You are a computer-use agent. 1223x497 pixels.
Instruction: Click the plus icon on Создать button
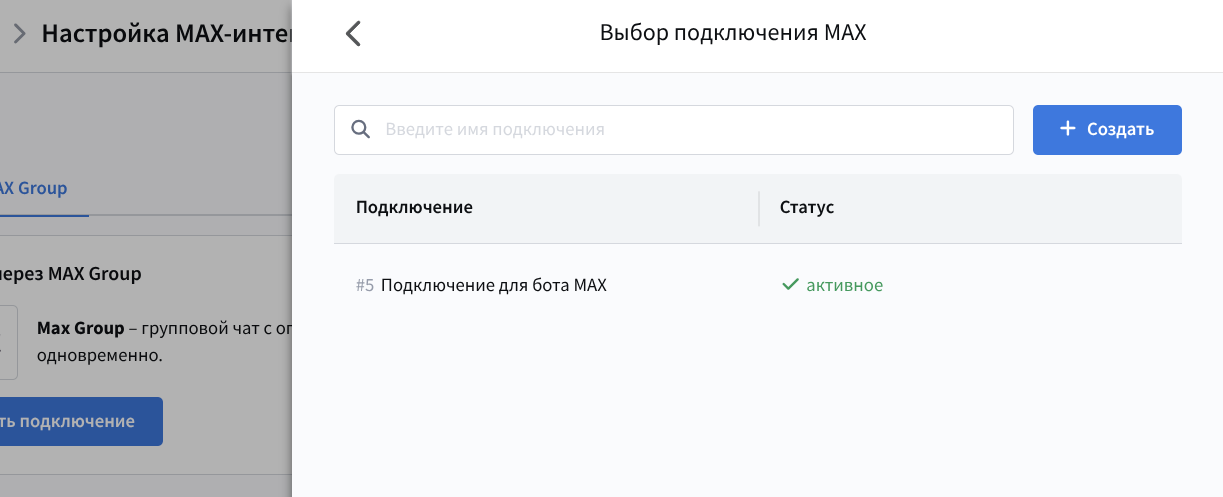[x=1067, y=129]
